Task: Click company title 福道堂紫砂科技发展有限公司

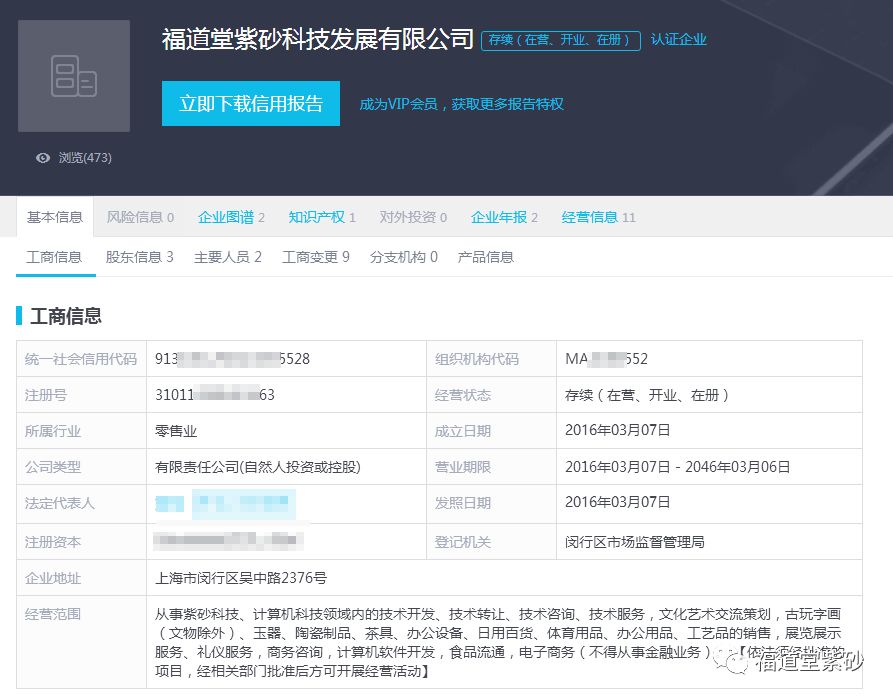Action: [317, 39]
